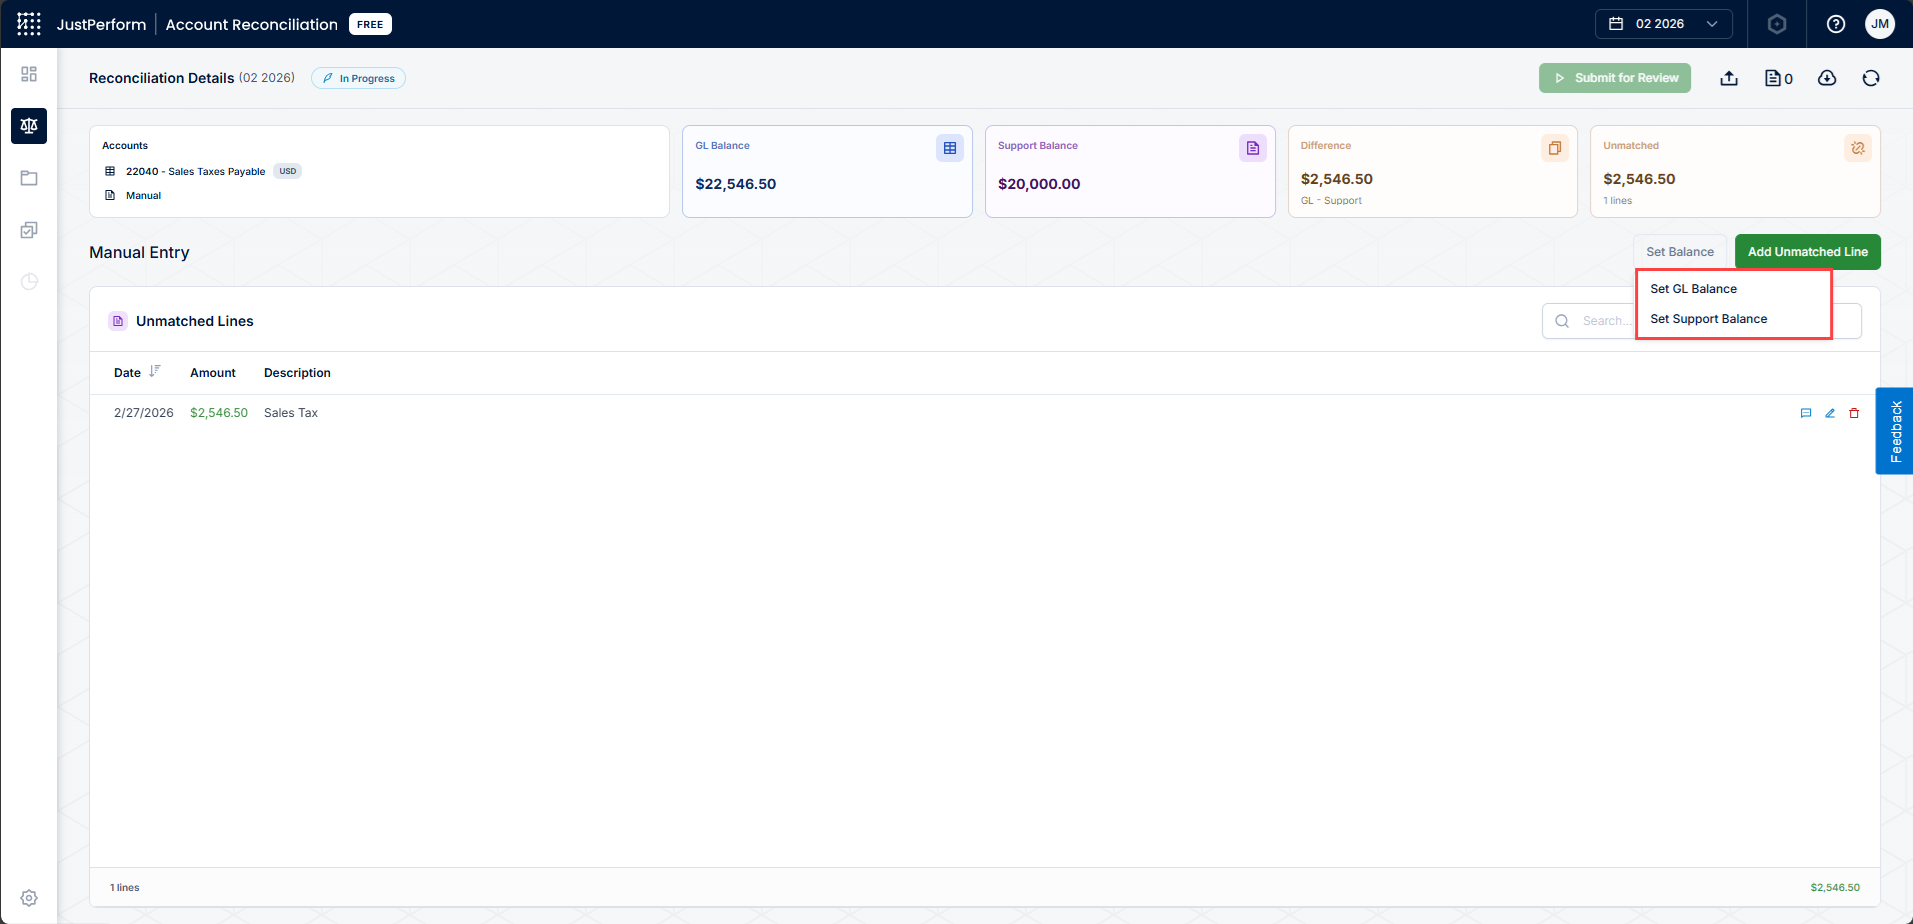This screenshot has width=1913, height=924.
Task: Click the FREE plan badge
Action: pos(370,24)
